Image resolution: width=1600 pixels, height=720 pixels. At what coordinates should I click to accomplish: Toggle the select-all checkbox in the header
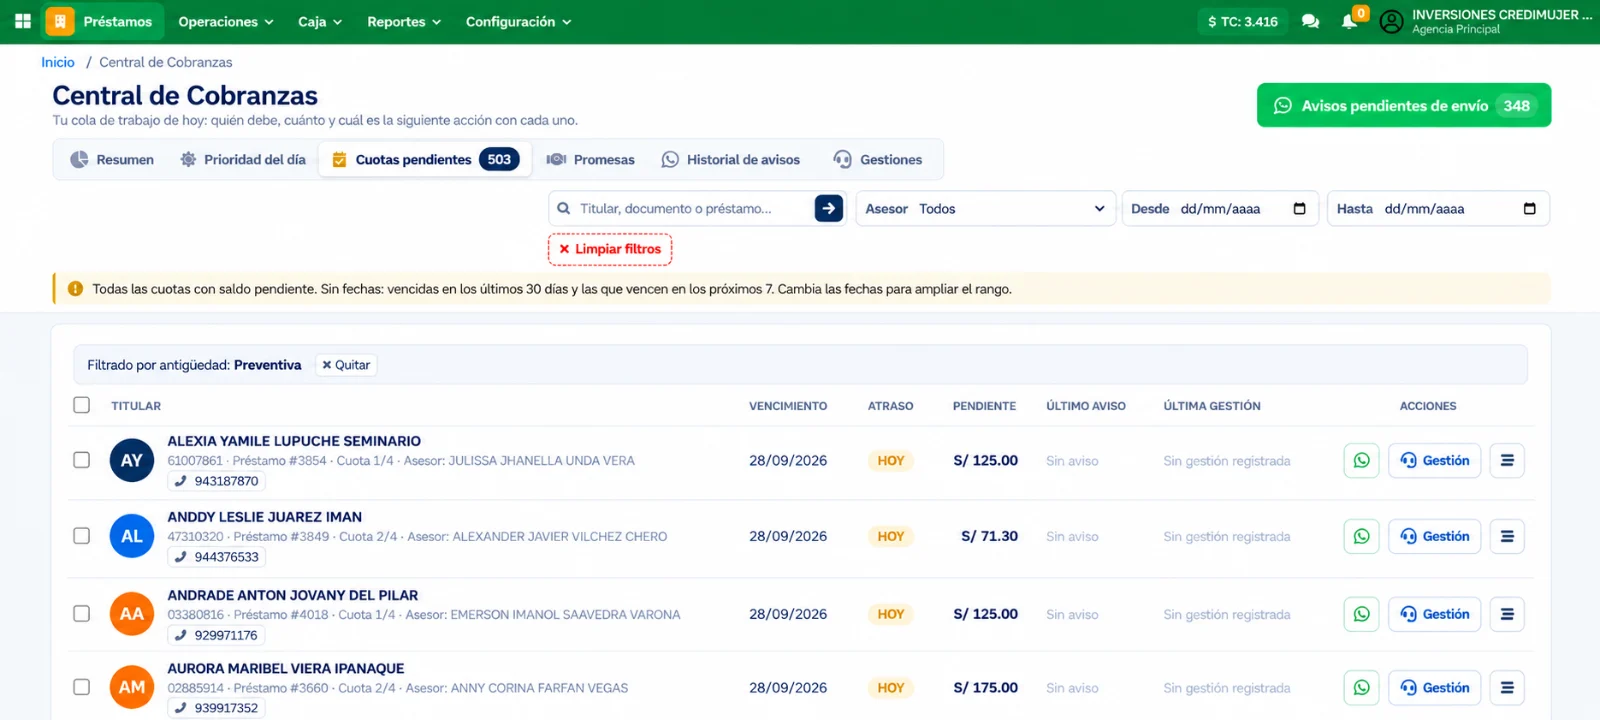coord(82,405)
